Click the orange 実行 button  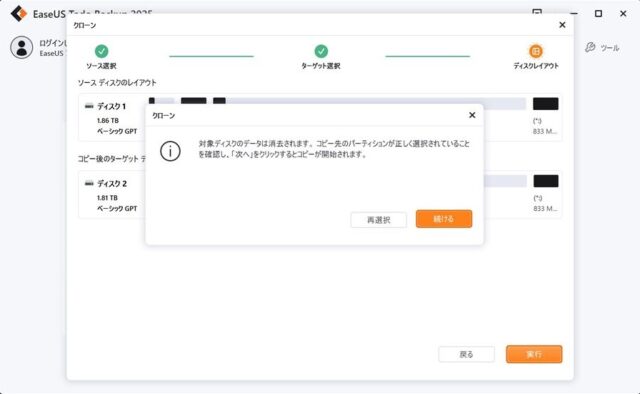[534, 354]
